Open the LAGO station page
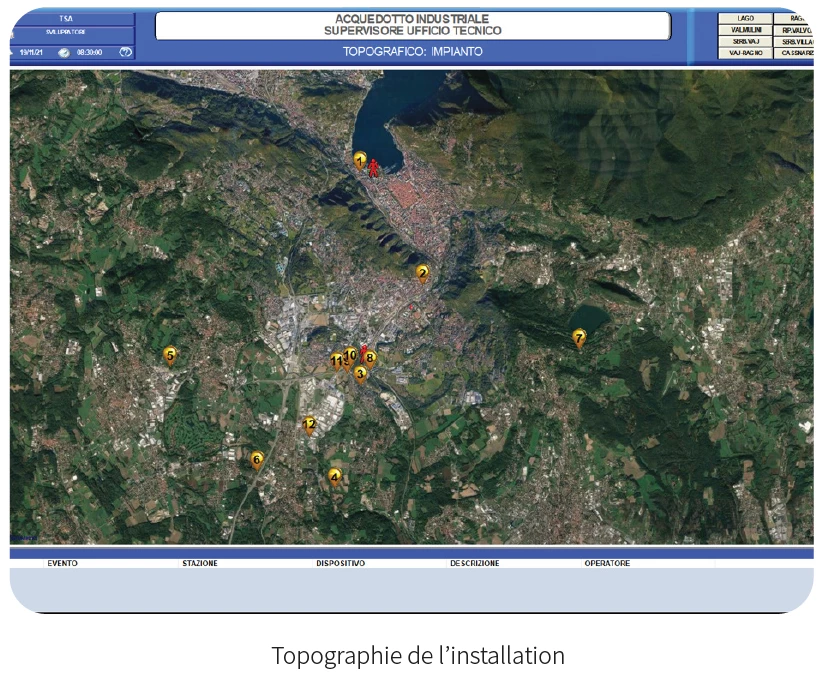 (745, 18)
